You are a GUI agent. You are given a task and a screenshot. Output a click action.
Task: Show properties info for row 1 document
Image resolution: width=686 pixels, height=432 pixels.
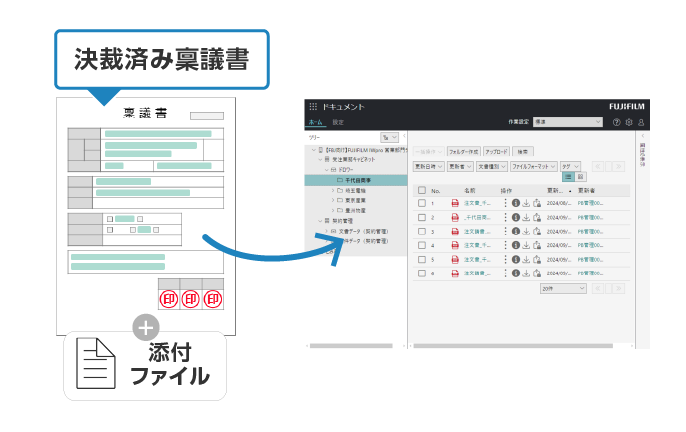516,203
